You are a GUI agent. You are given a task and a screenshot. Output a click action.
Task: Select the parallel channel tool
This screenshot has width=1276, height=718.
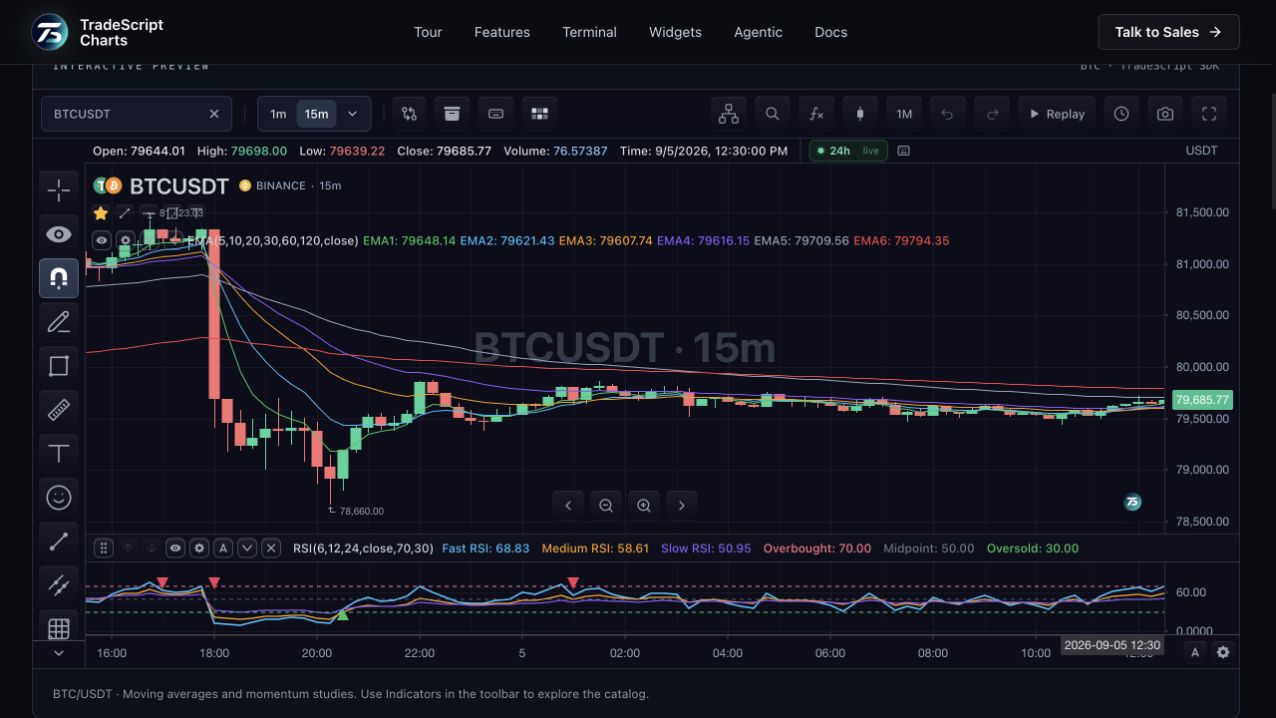click(x=59, y=585)
